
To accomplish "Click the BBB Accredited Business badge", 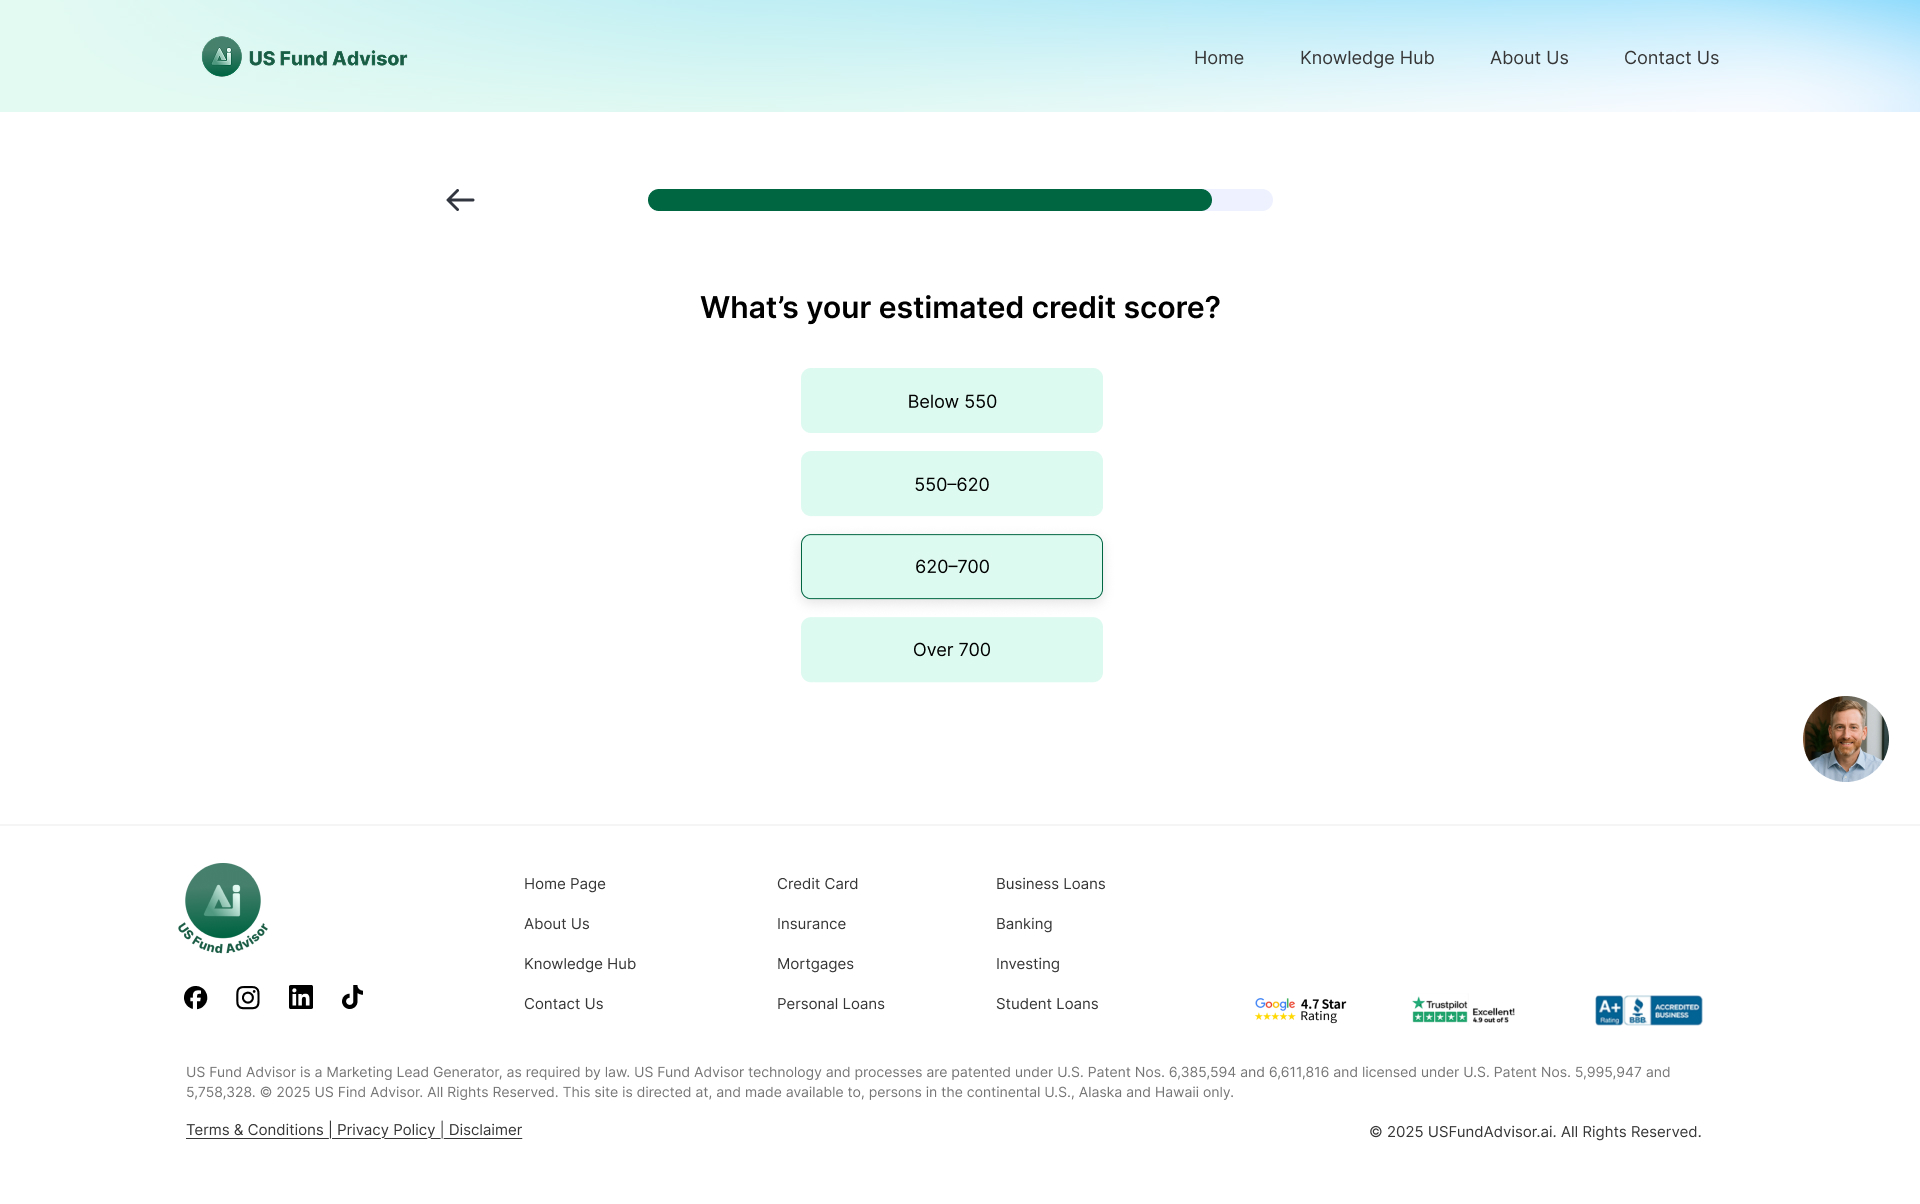I will click(1648, 1010).
